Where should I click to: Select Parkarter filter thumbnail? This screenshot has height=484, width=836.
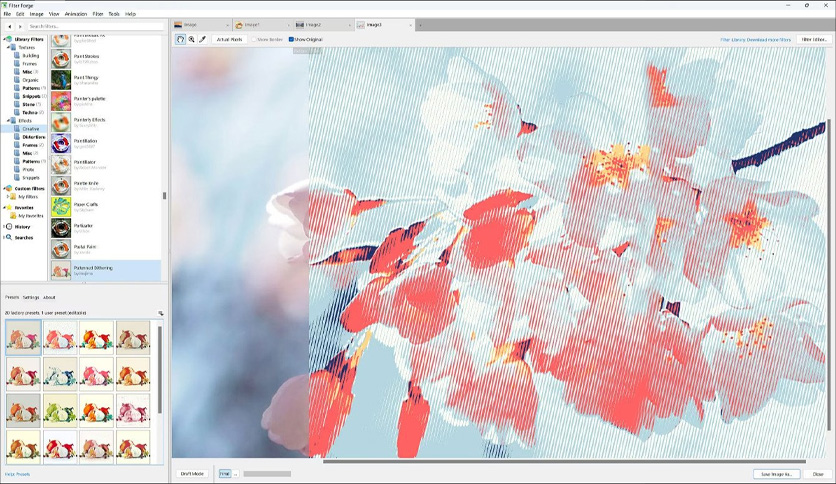tap(61, 228)
